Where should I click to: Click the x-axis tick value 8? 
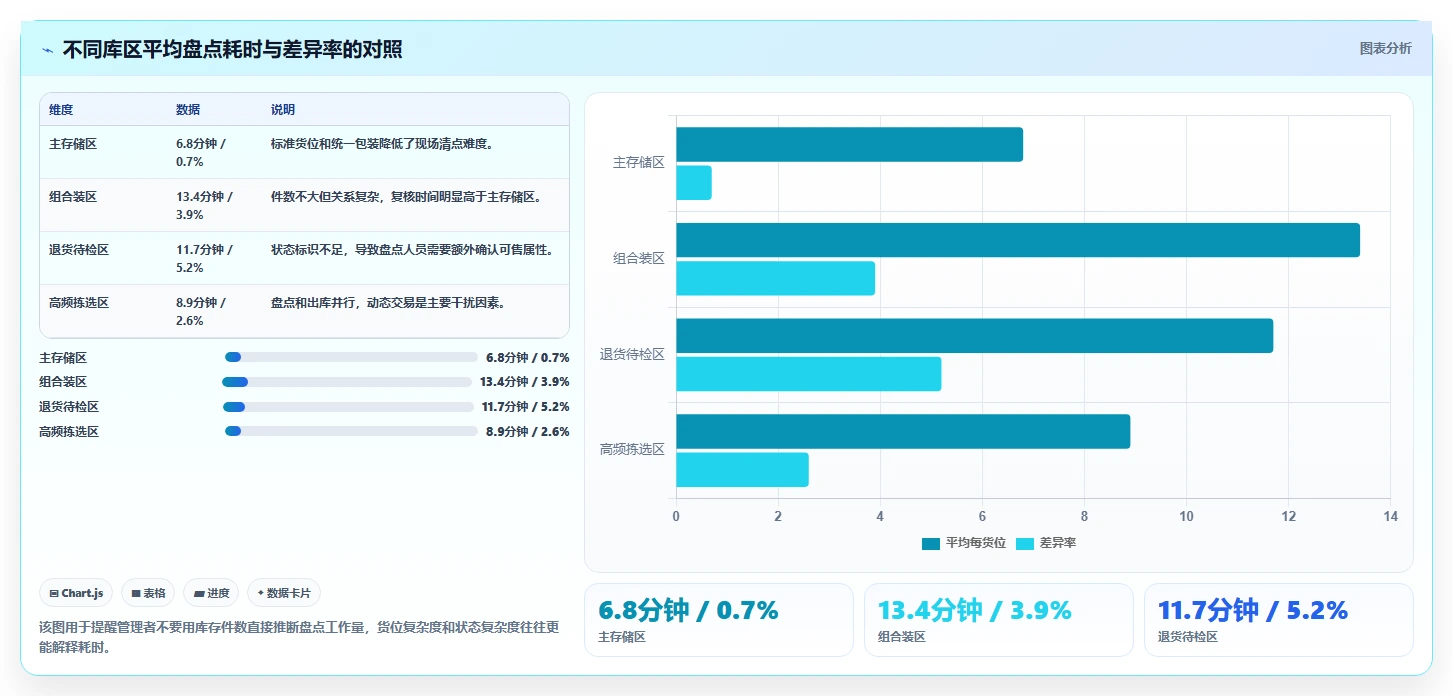(1084, 517)
